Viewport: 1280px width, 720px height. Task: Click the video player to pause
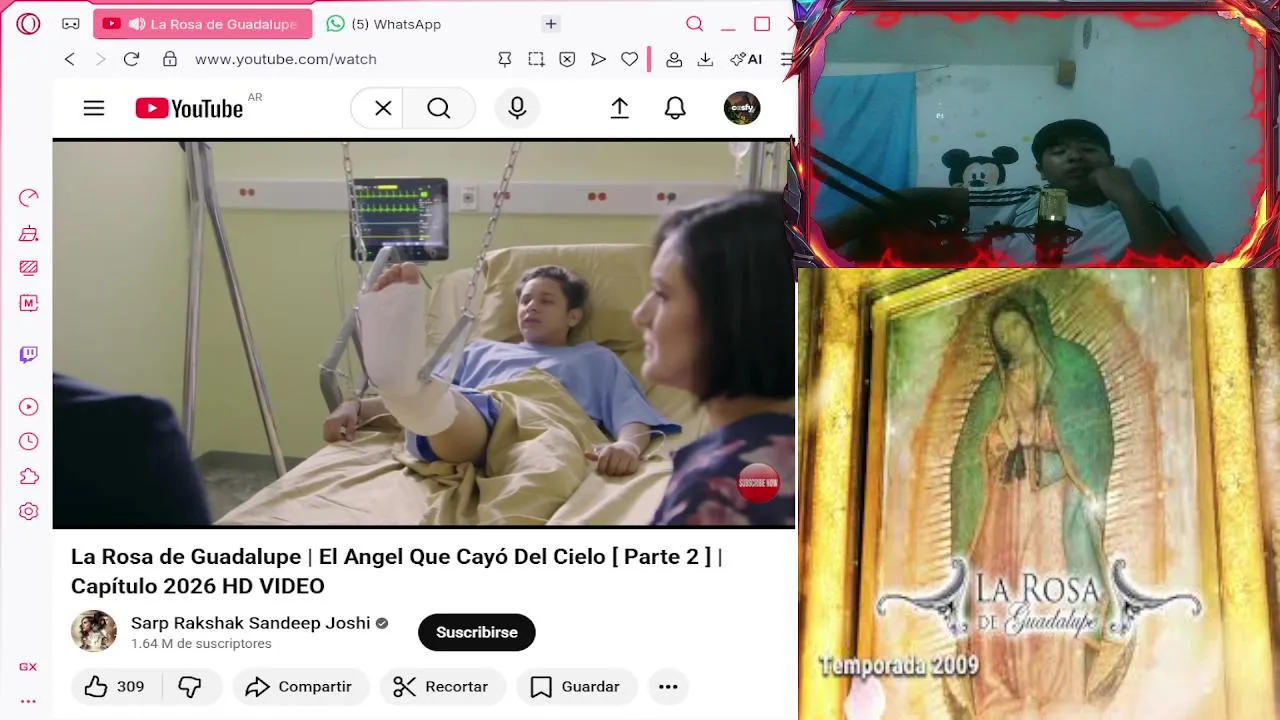[x=424, y=333]
